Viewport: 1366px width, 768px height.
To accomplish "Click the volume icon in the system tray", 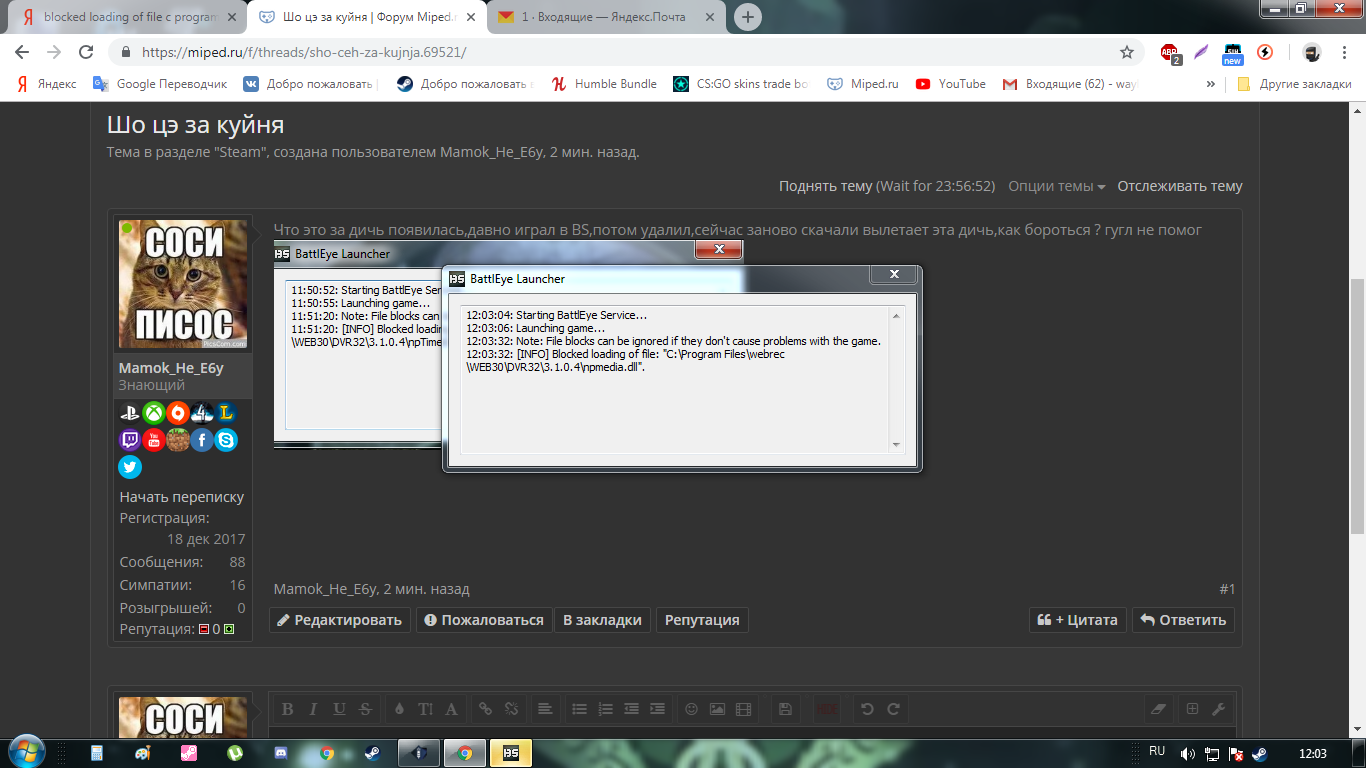I will click(x=1188, y=753).
